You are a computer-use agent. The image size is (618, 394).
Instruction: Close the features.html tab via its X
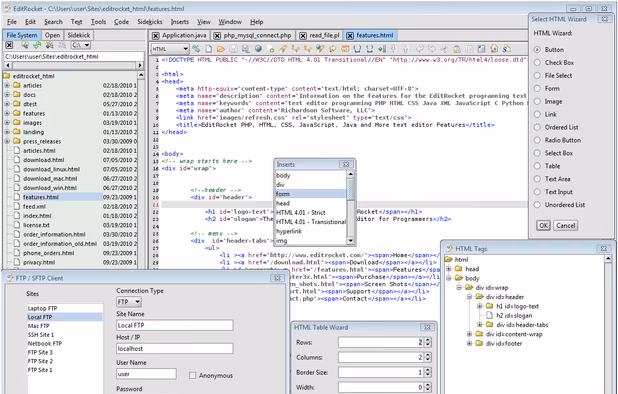pos(350,36)
